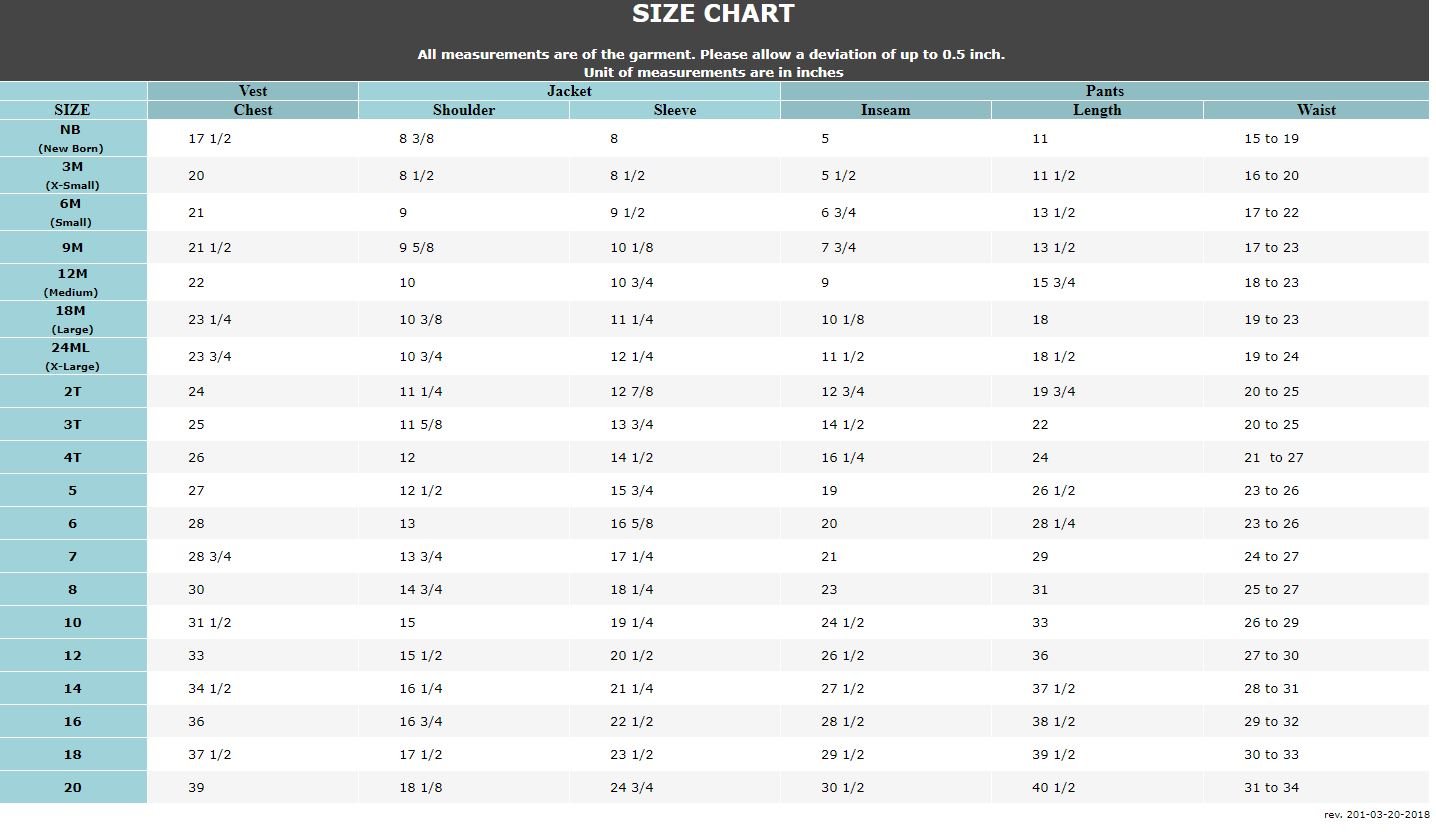This screenshot has height=832, width=1436.
Task: Select the Pants group header
Action: (1105, 91)
